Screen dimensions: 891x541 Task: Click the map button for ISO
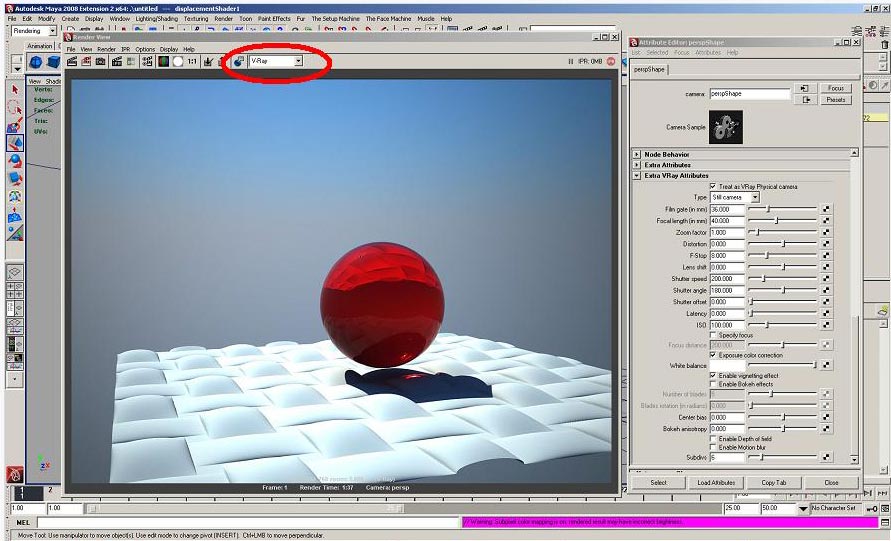826,325
